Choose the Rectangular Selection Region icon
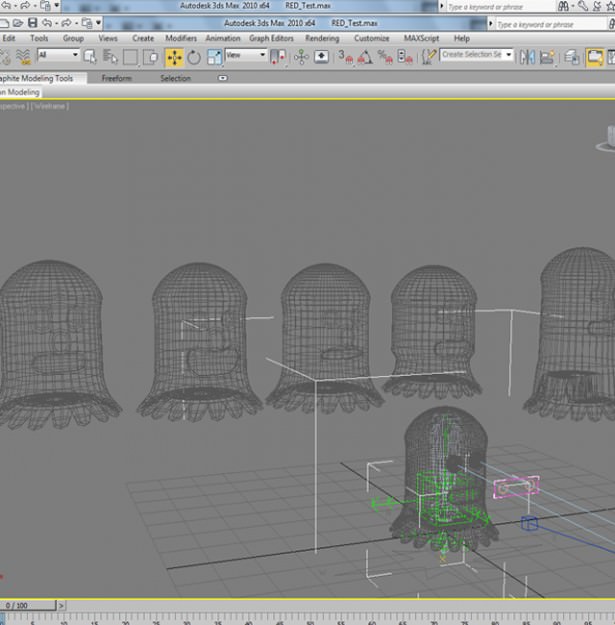 point(130,57)
